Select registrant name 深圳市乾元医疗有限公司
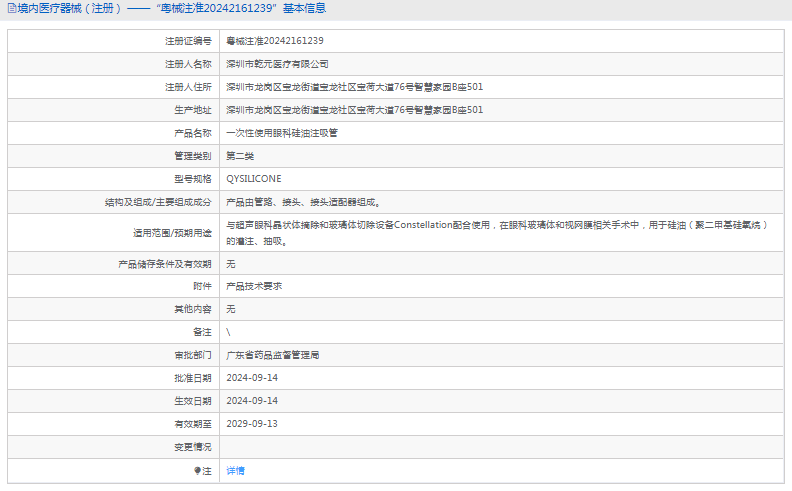 click(x=277, y=64)
